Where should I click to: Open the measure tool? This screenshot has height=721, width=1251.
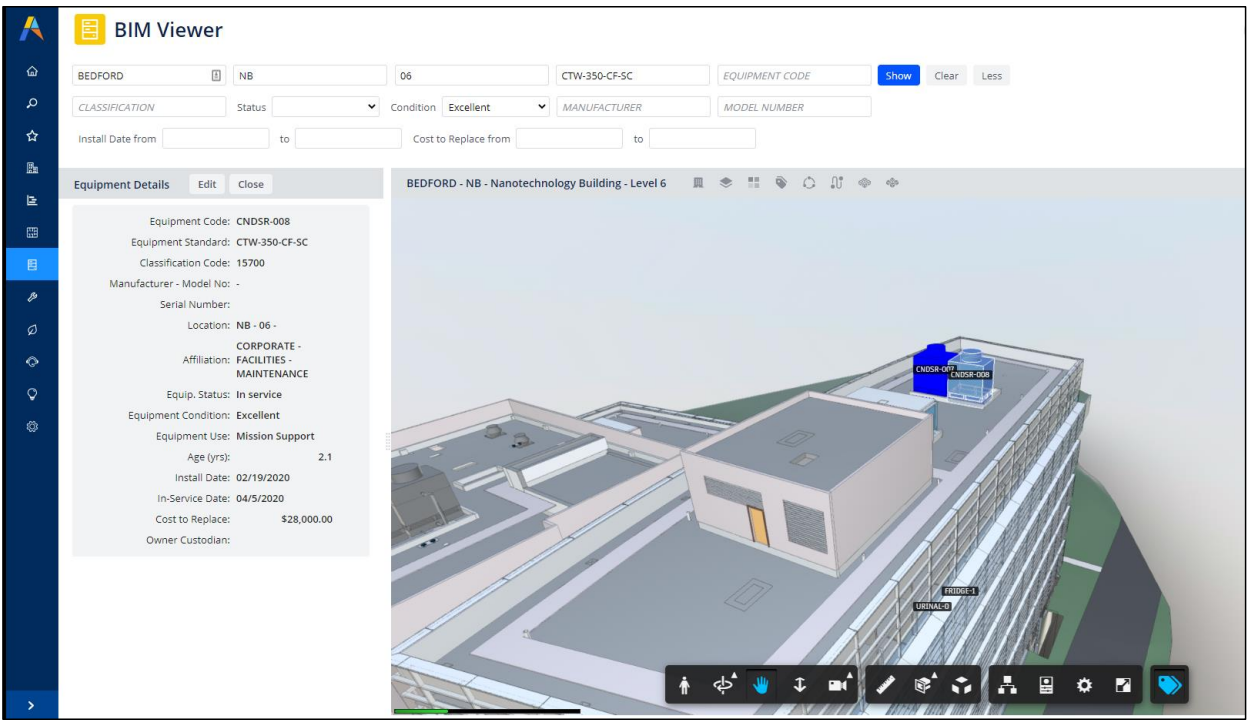(884, 686)
